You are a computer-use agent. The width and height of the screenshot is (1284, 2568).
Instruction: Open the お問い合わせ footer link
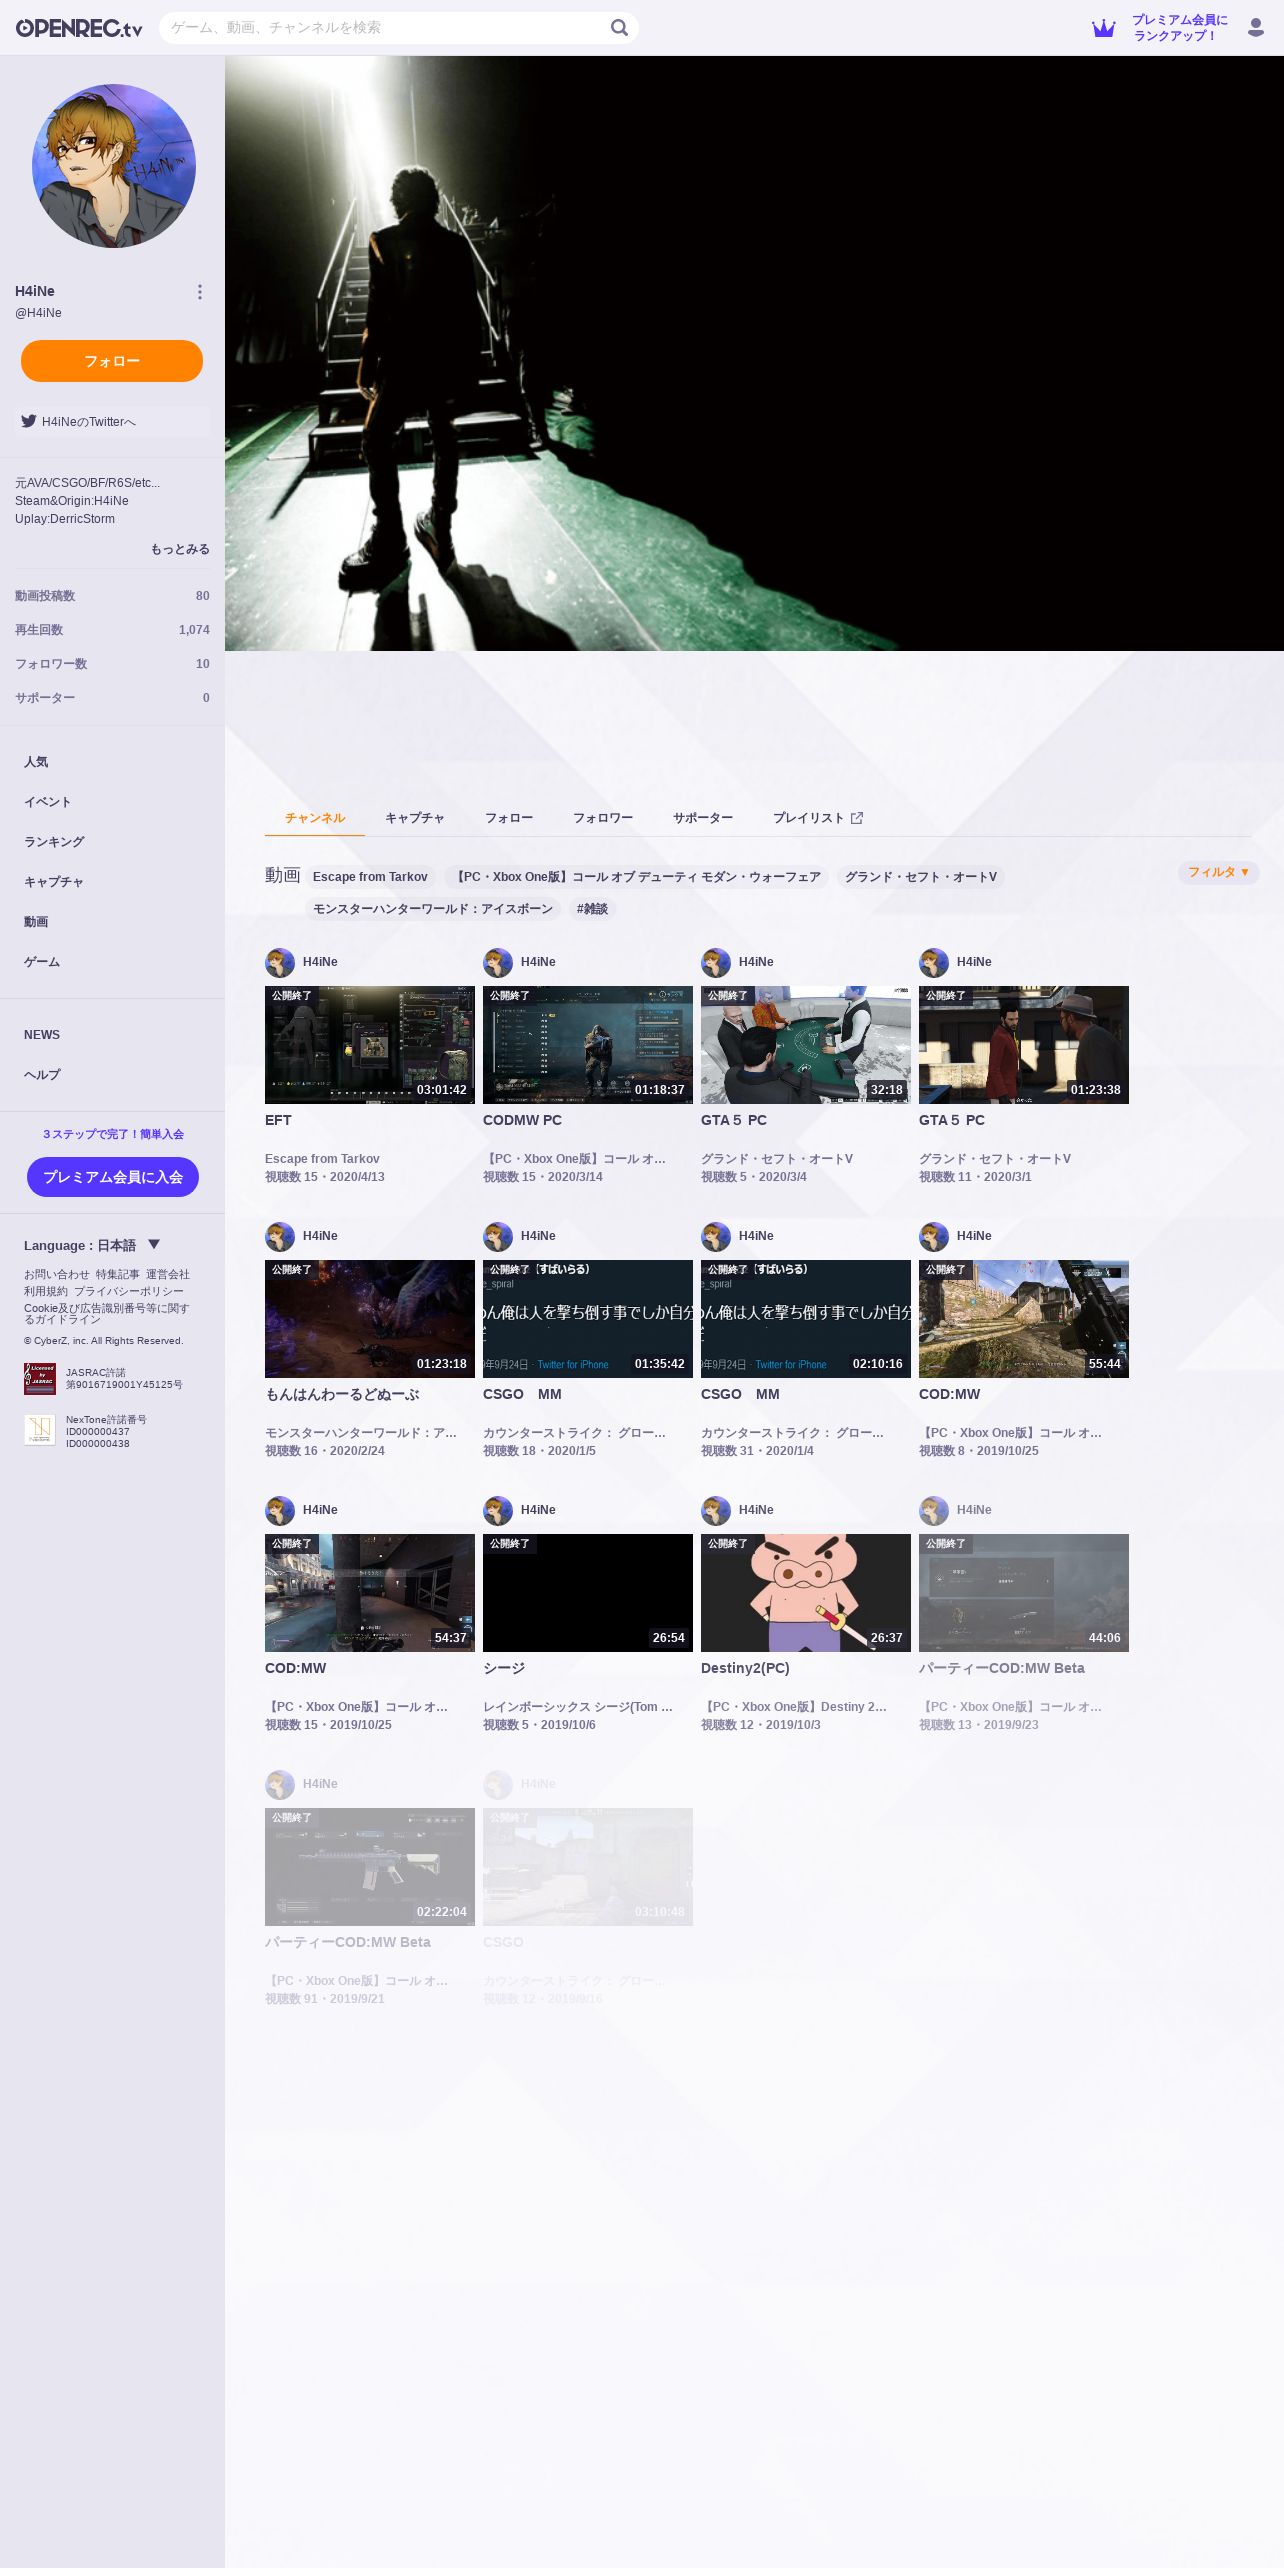pos(57,1274)
